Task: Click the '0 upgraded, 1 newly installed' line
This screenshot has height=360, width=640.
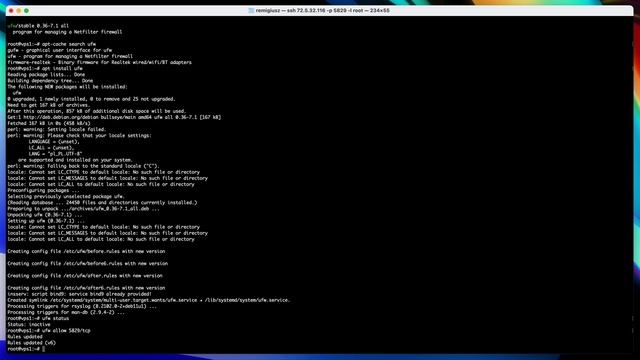Action: 91,99
